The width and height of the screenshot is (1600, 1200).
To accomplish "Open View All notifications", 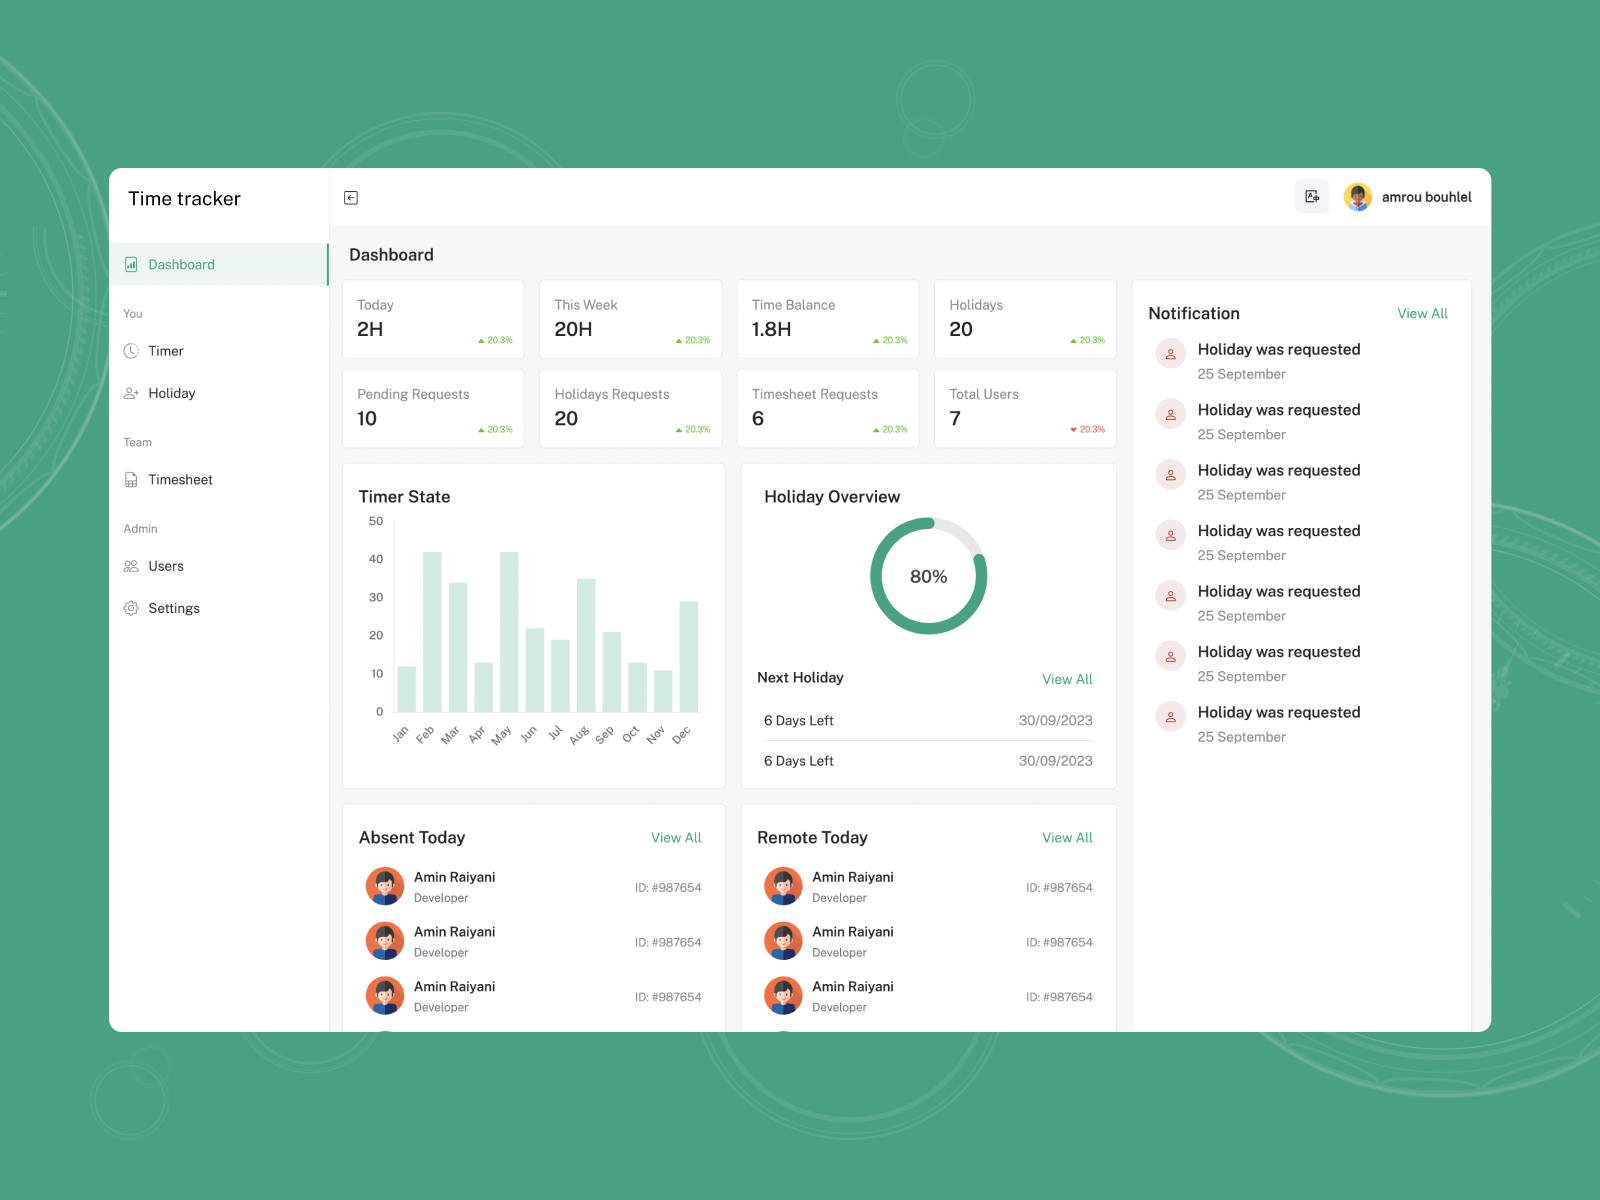I will 1422,313.
